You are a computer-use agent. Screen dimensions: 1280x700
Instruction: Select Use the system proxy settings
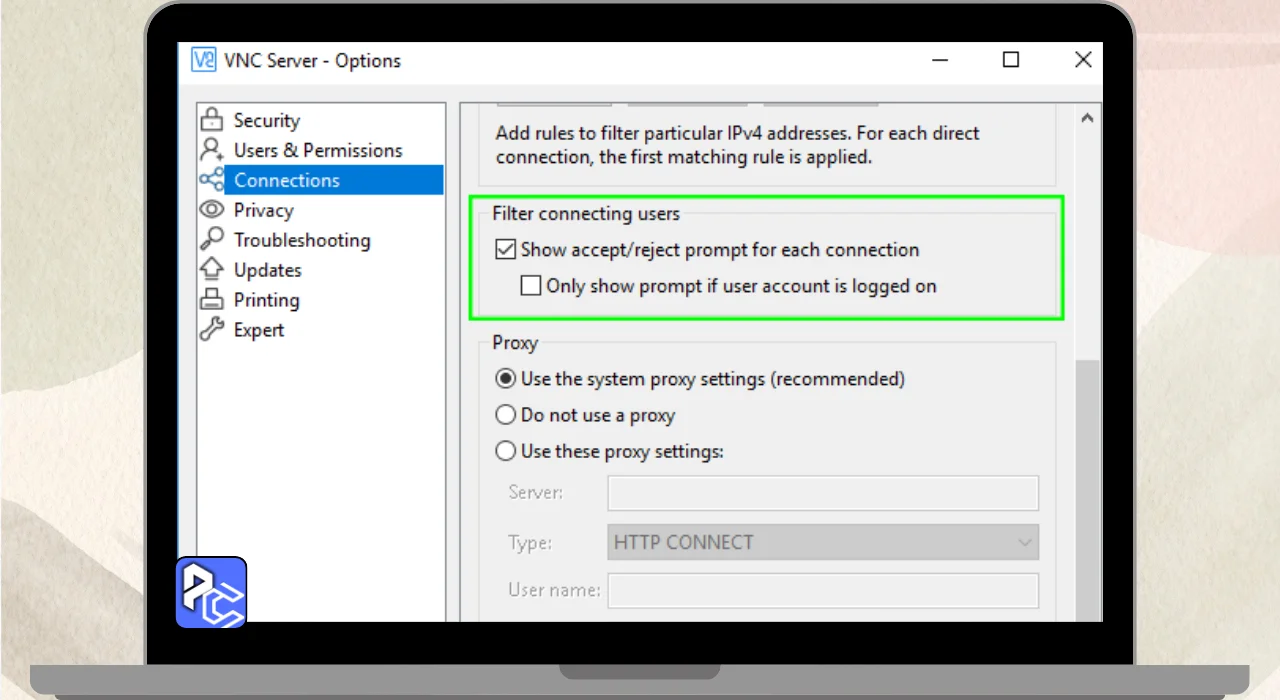click(506, 379)
